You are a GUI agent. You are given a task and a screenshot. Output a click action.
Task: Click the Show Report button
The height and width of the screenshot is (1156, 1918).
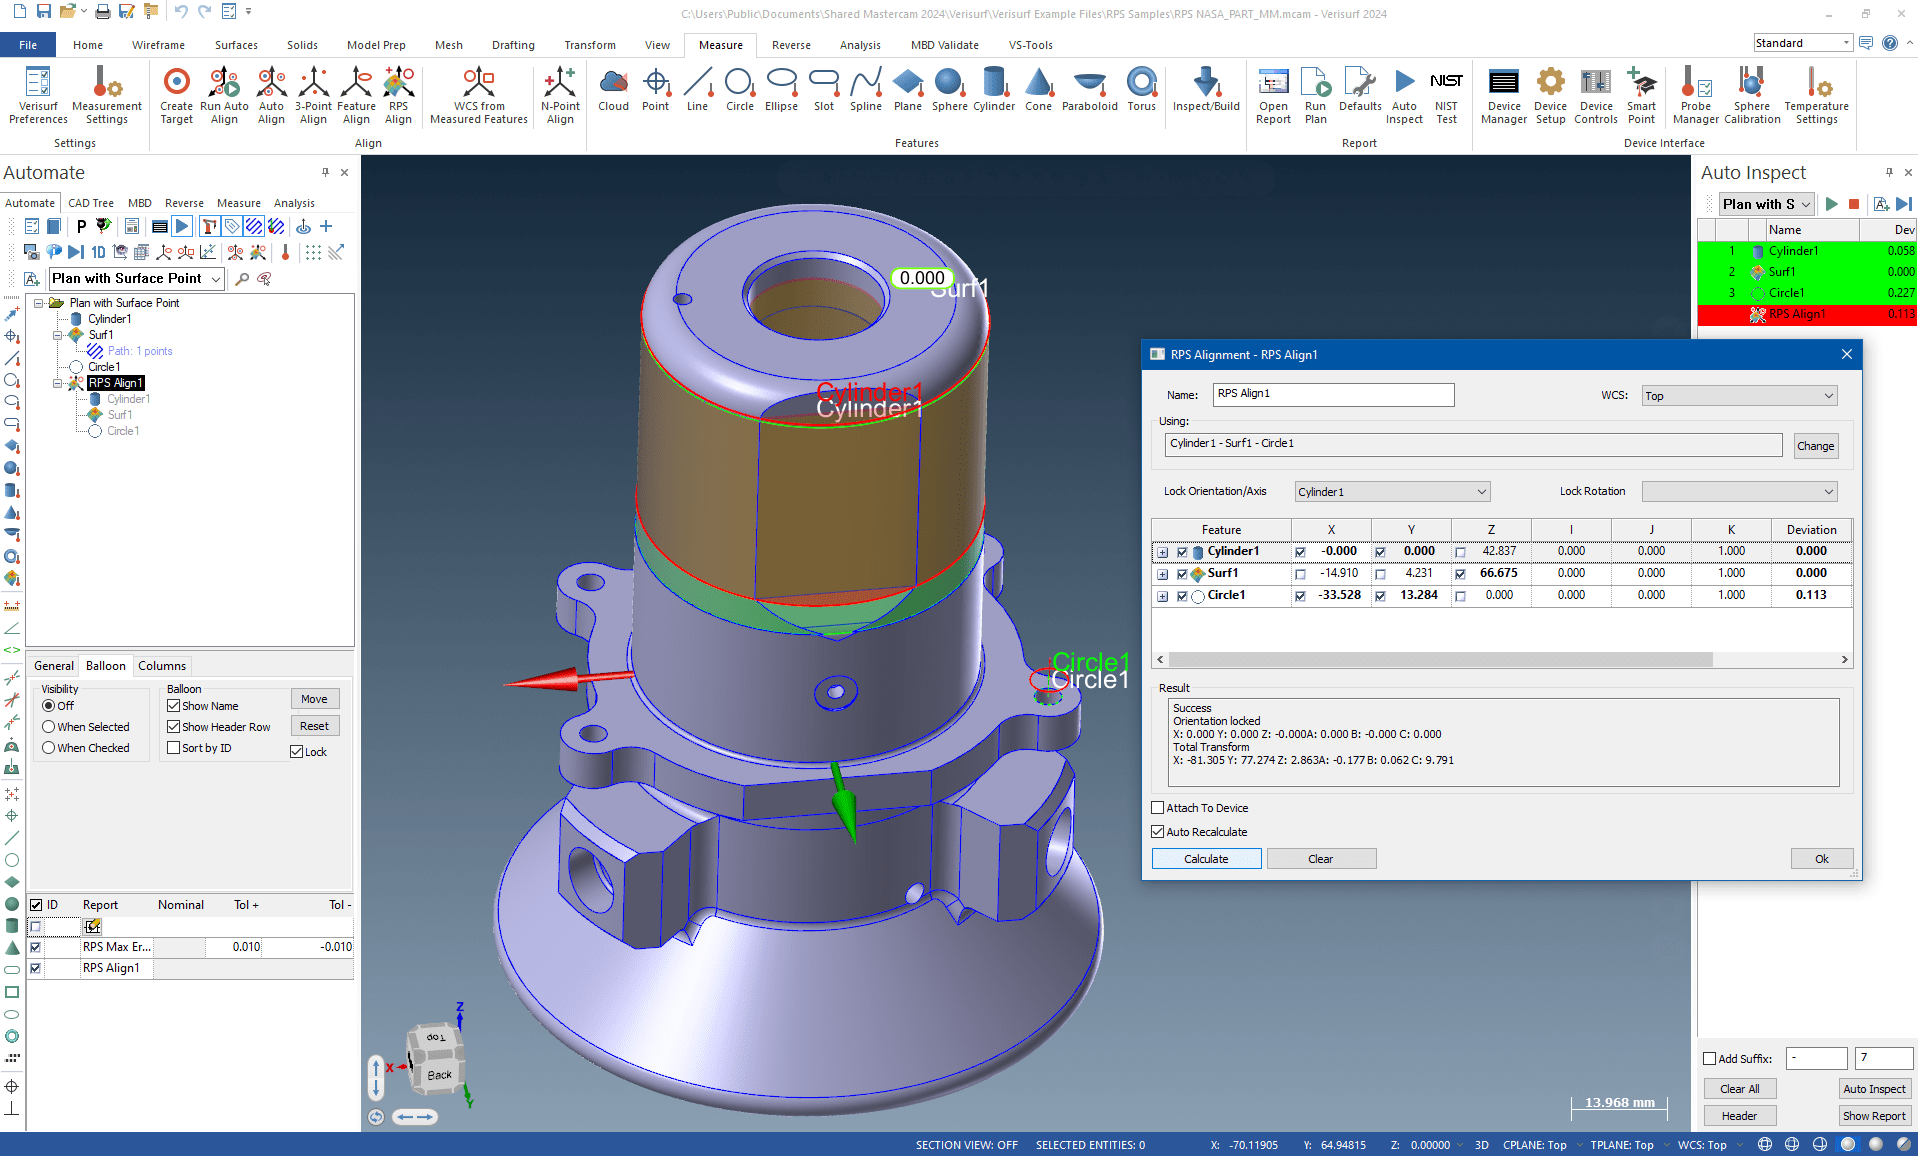1874,1116
